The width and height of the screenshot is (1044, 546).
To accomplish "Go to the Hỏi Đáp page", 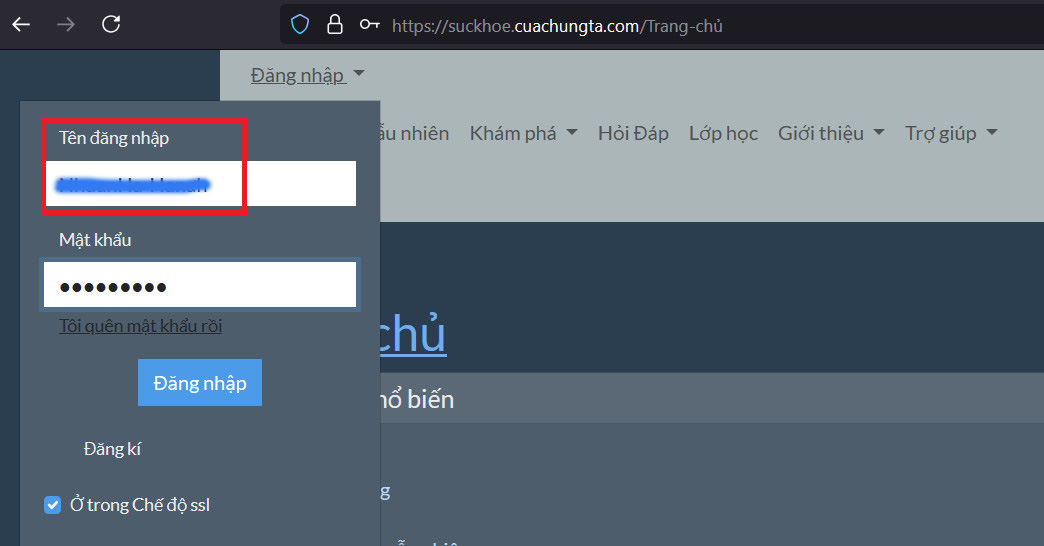I will 633,133.
